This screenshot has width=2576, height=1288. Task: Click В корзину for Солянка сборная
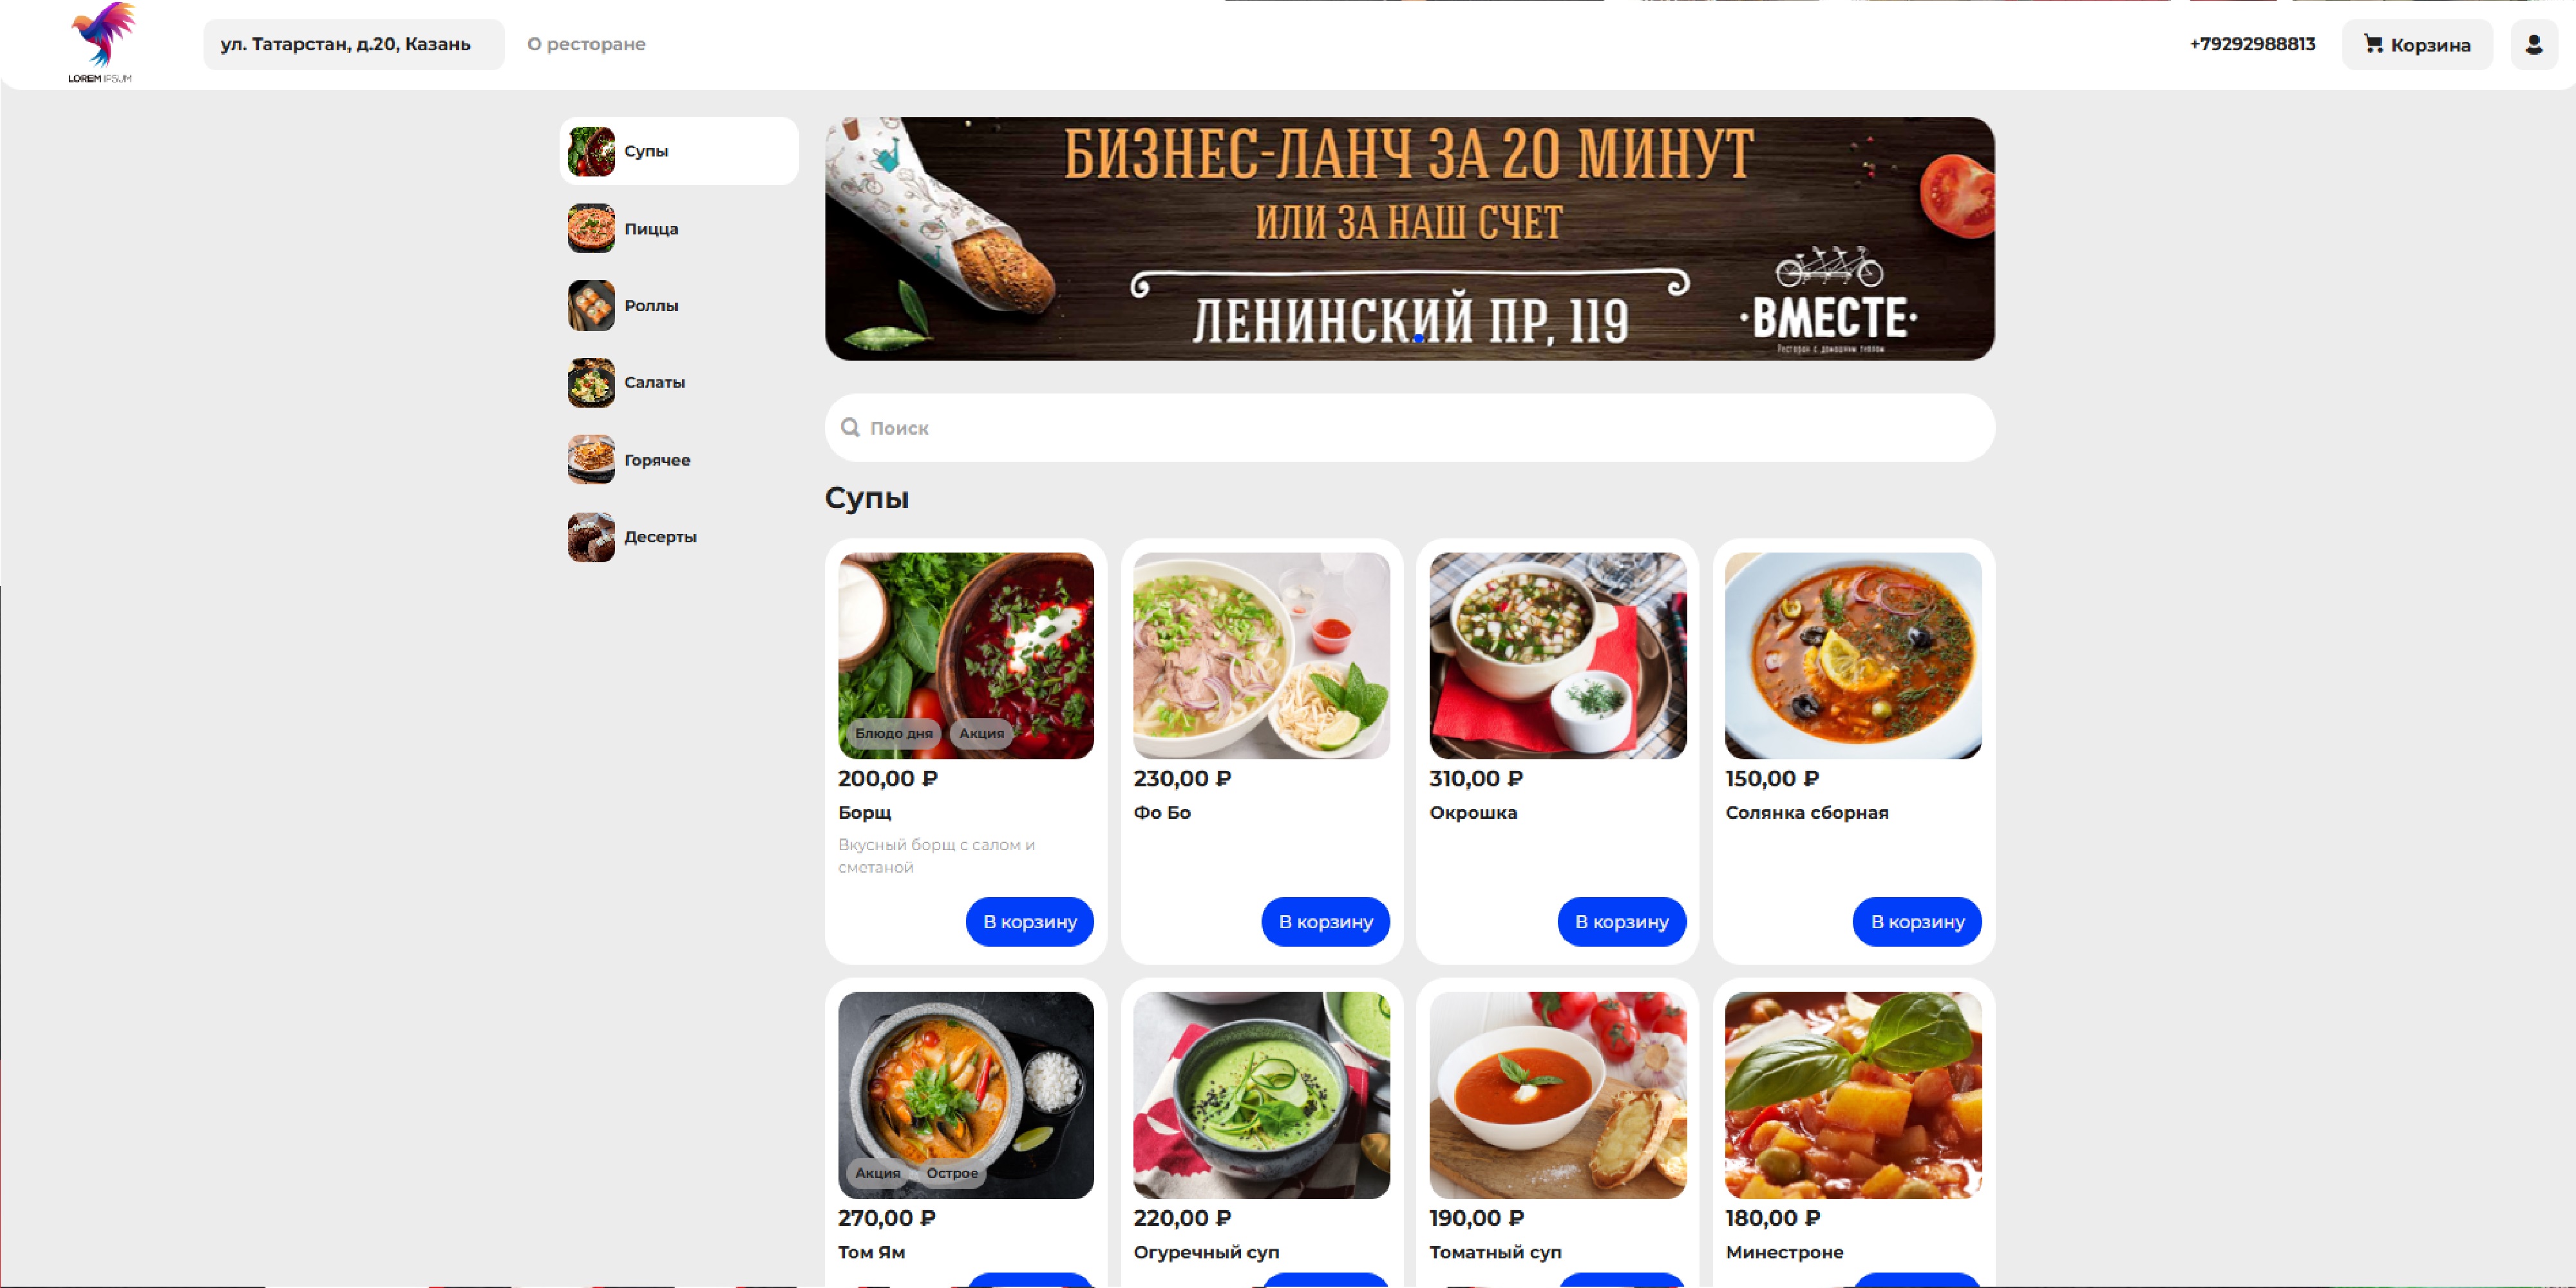pos(1916,922)
